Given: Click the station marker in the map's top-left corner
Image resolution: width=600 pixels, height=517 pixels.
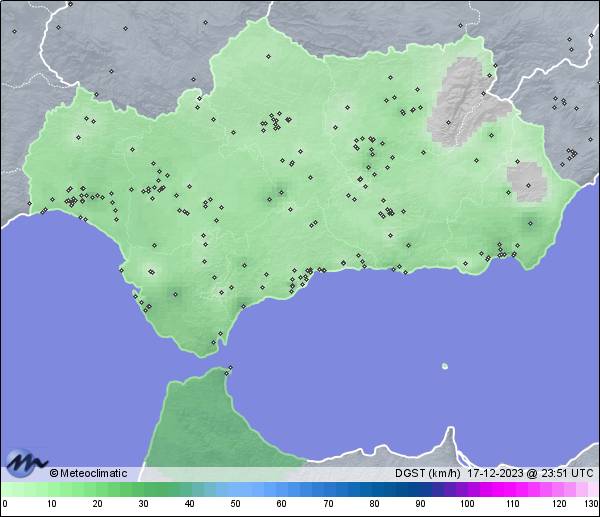Looking at the screenshot, I should point(15,31).
